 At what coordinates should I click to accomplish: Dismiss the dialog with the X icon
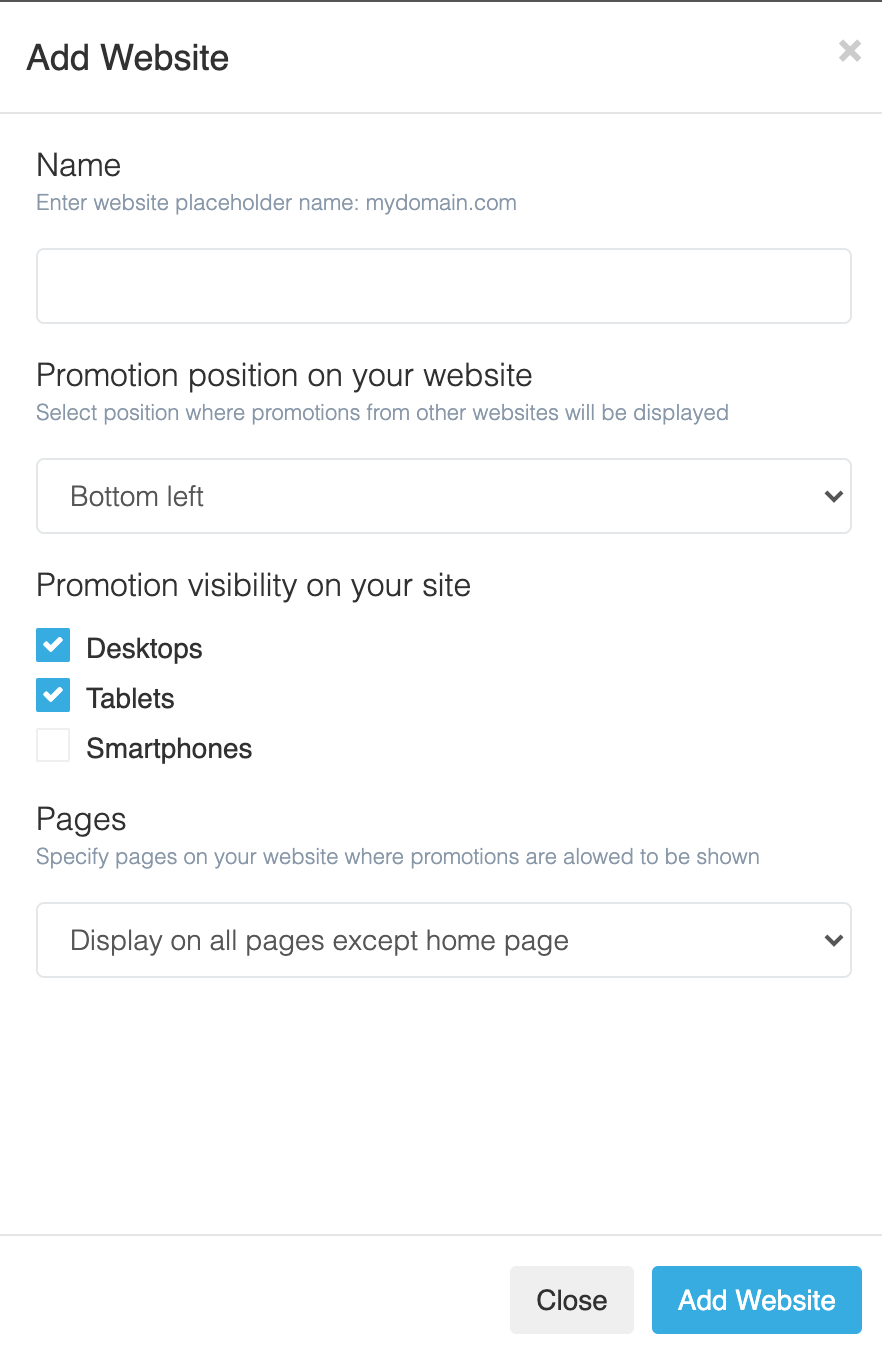(849, 51)
